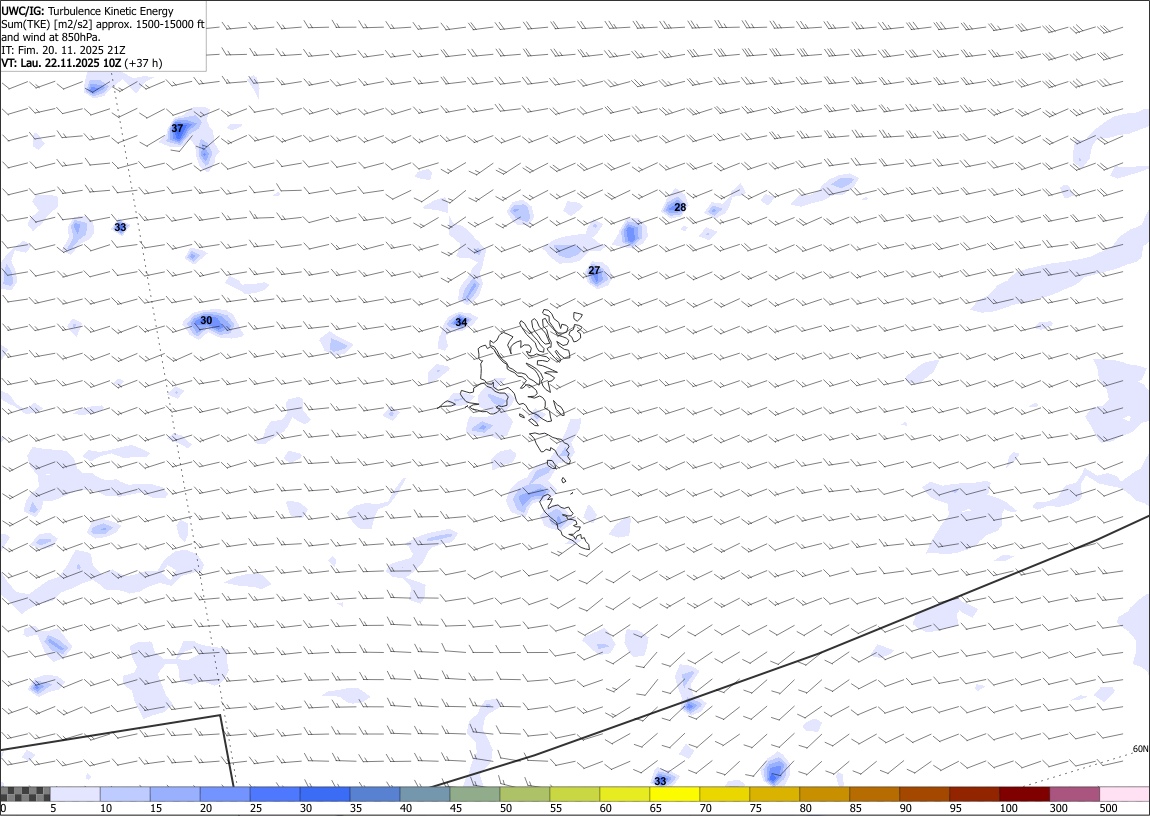Click the 'and wind at 850hPa.' line
Image resolution: width=1150 pixels, height=816 pixels.
tap(51, 37)
